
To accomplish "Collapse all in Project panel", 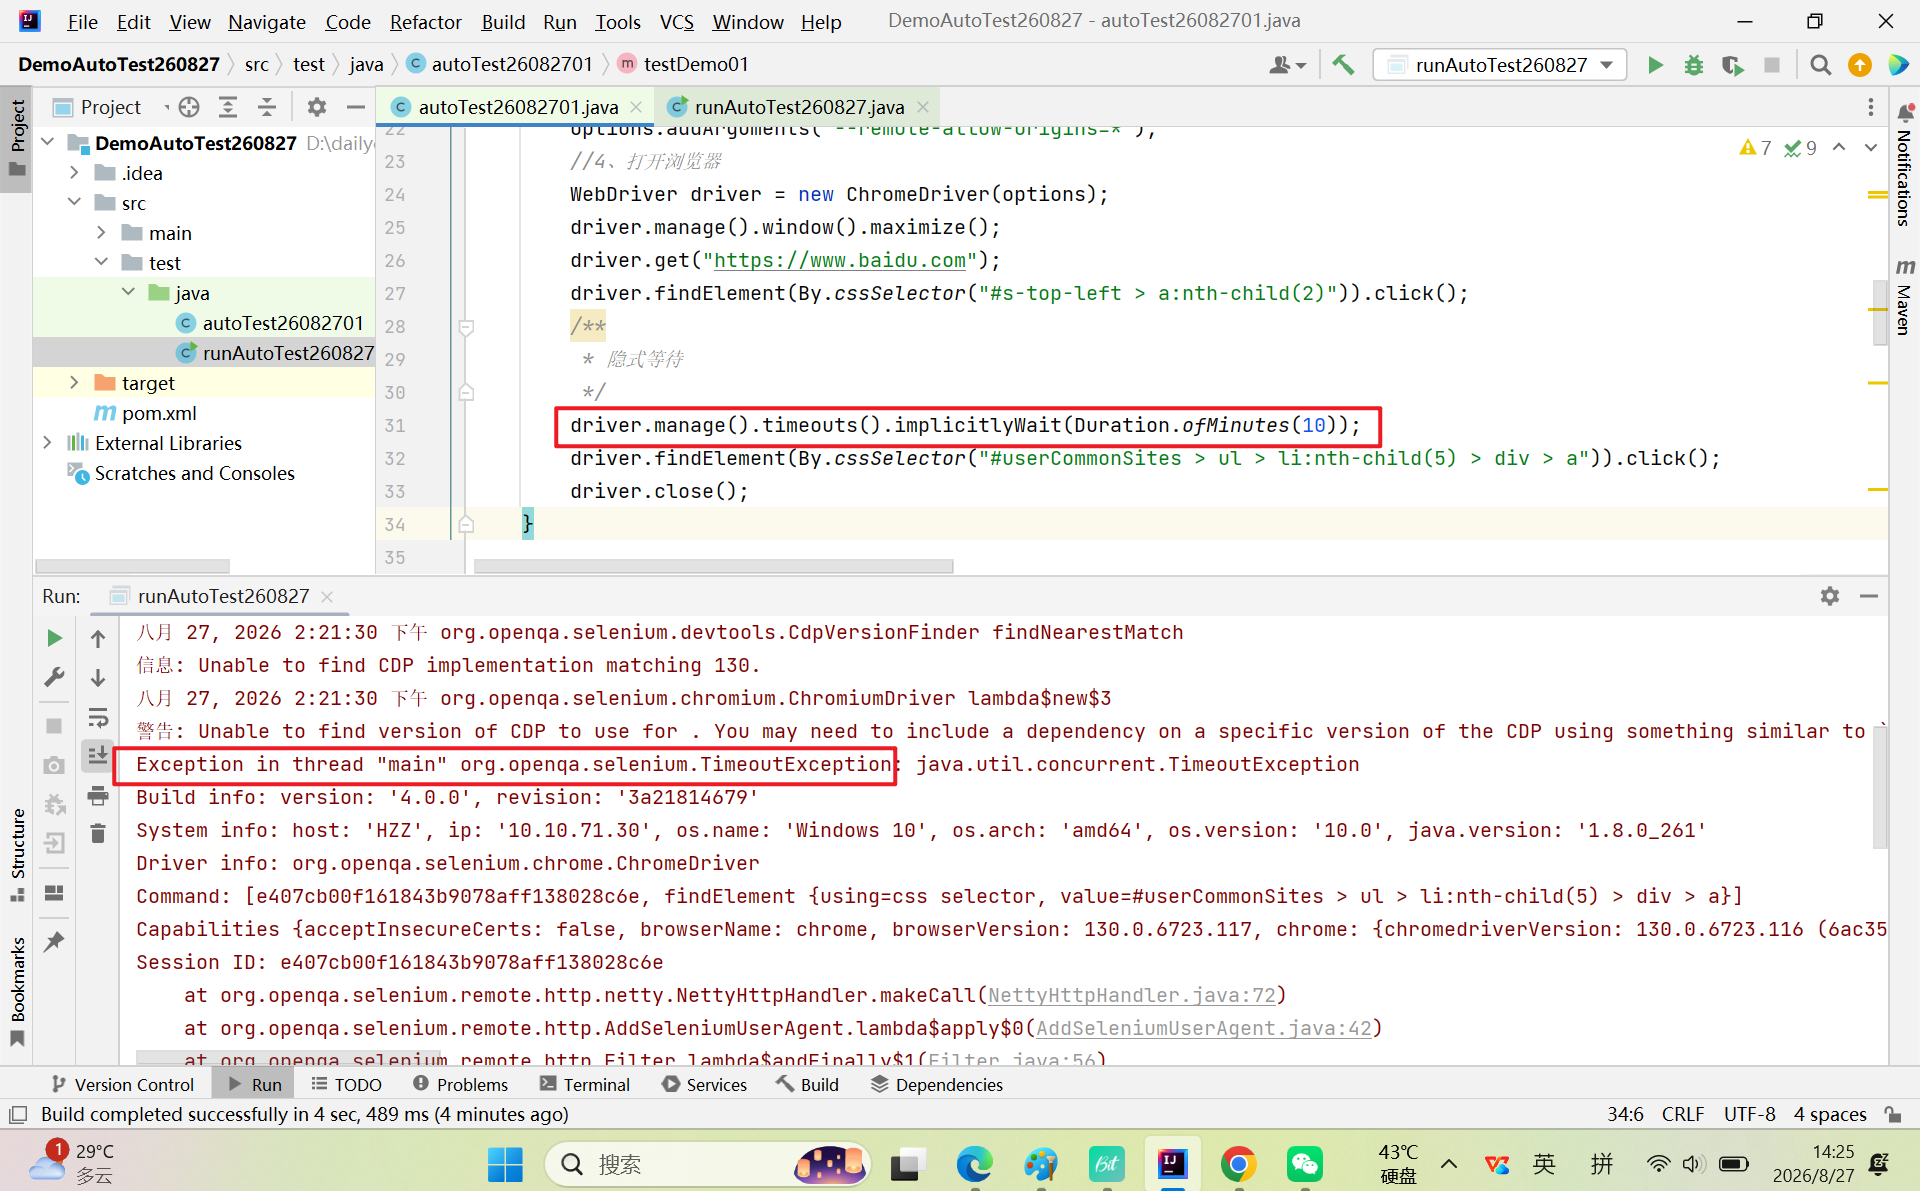I will click(x=267, y=107).
